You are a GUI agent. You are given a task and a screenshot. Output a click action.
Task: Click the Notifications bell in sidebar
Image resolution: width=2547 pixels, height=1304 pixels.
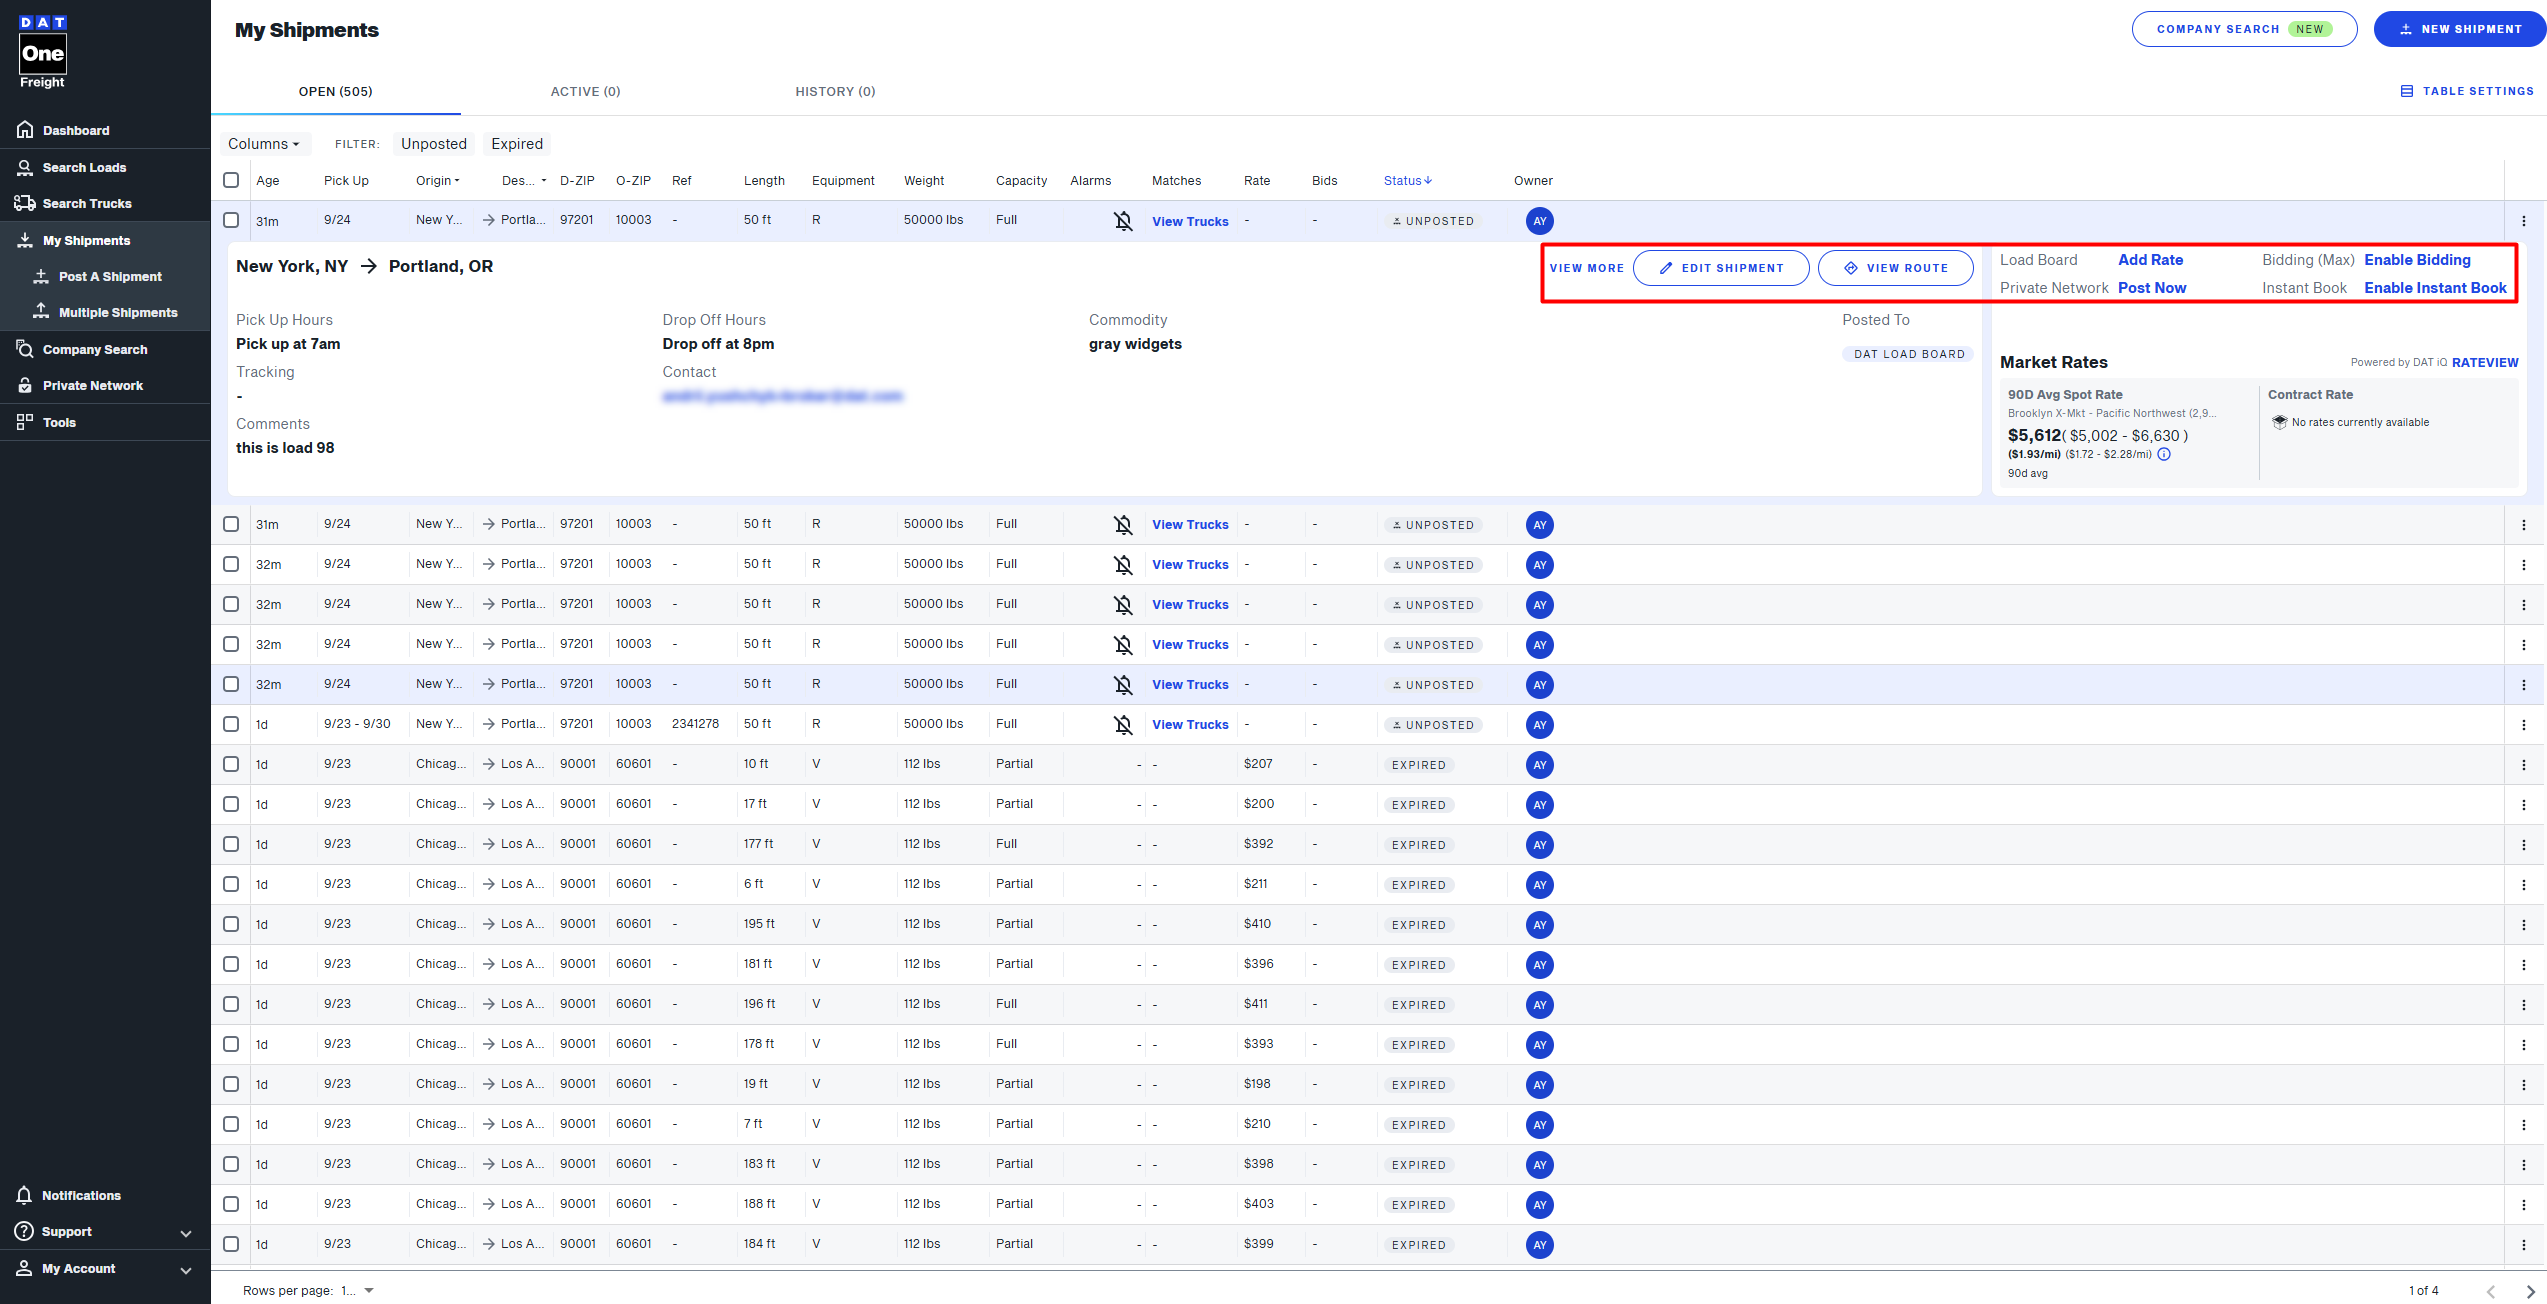[x=25, y=1195]
